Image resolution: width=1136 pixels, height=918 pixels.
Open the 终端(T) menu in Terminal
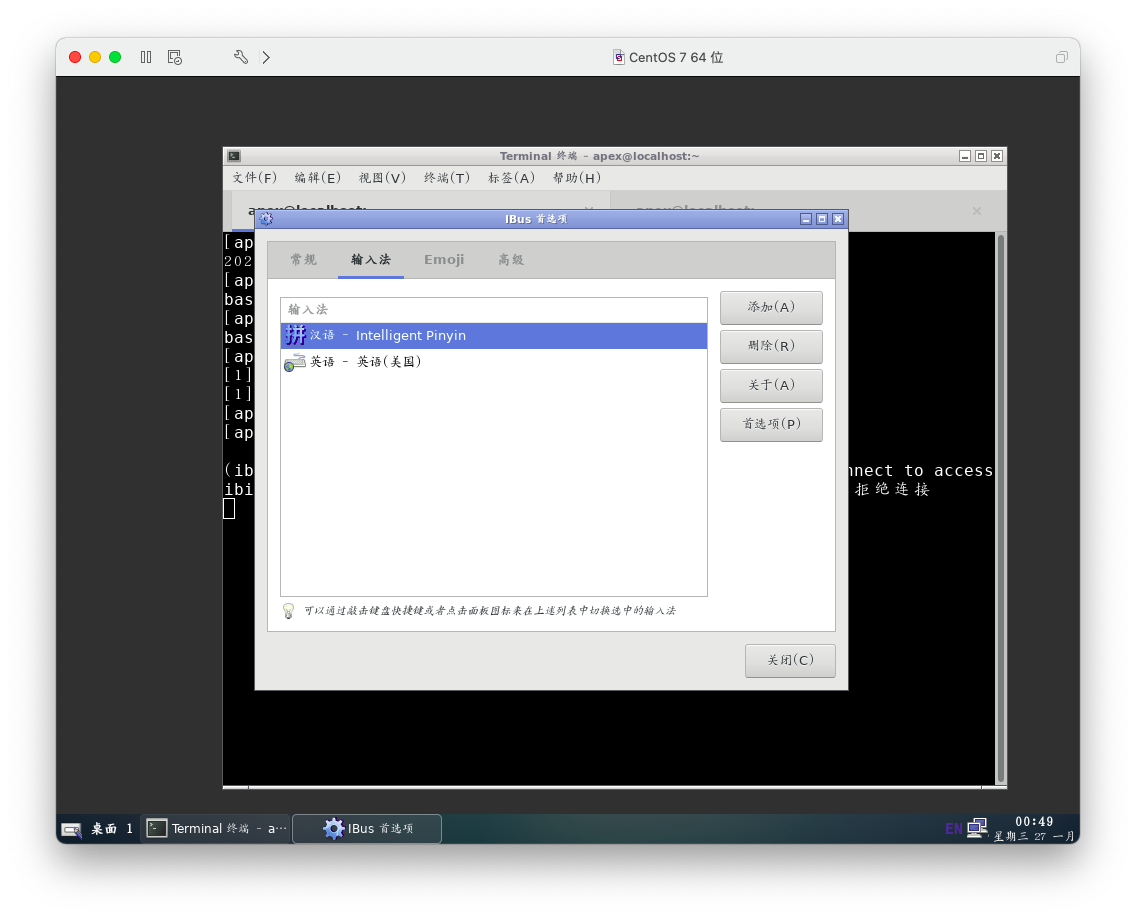pyautogui.click(x=446, y=178)
